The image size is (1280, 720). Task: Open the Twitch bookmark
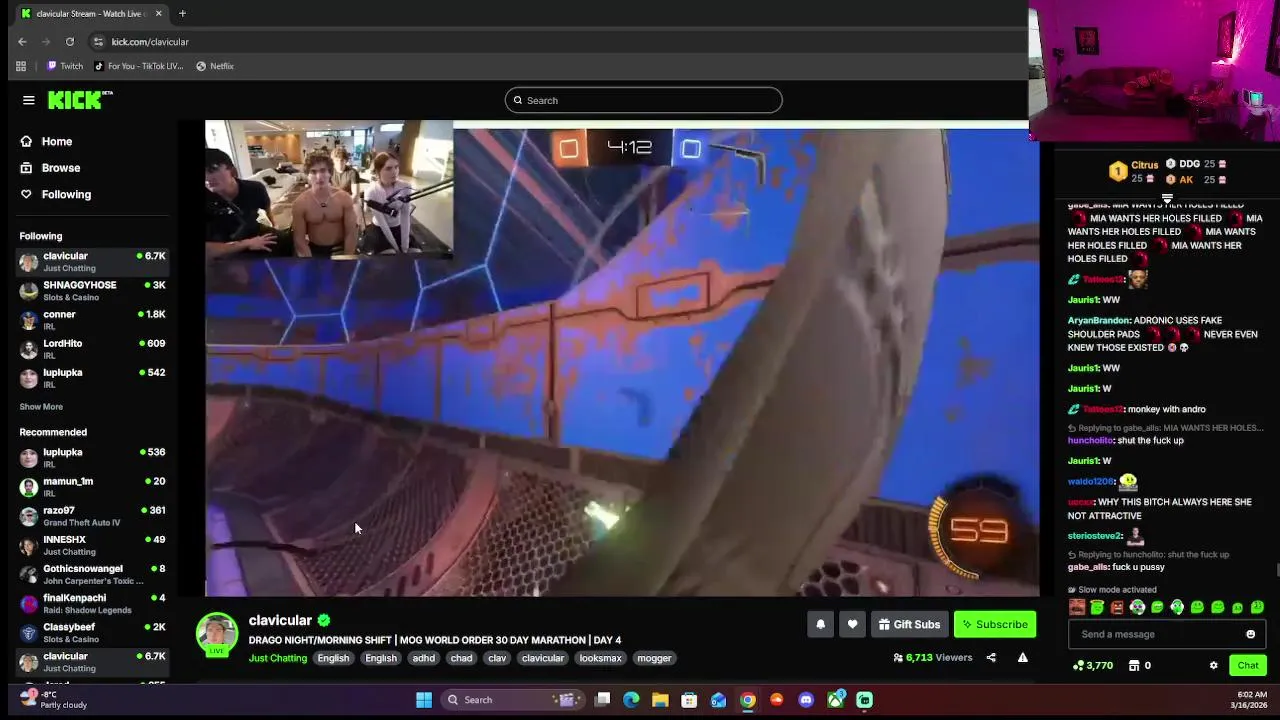point(65,66)
